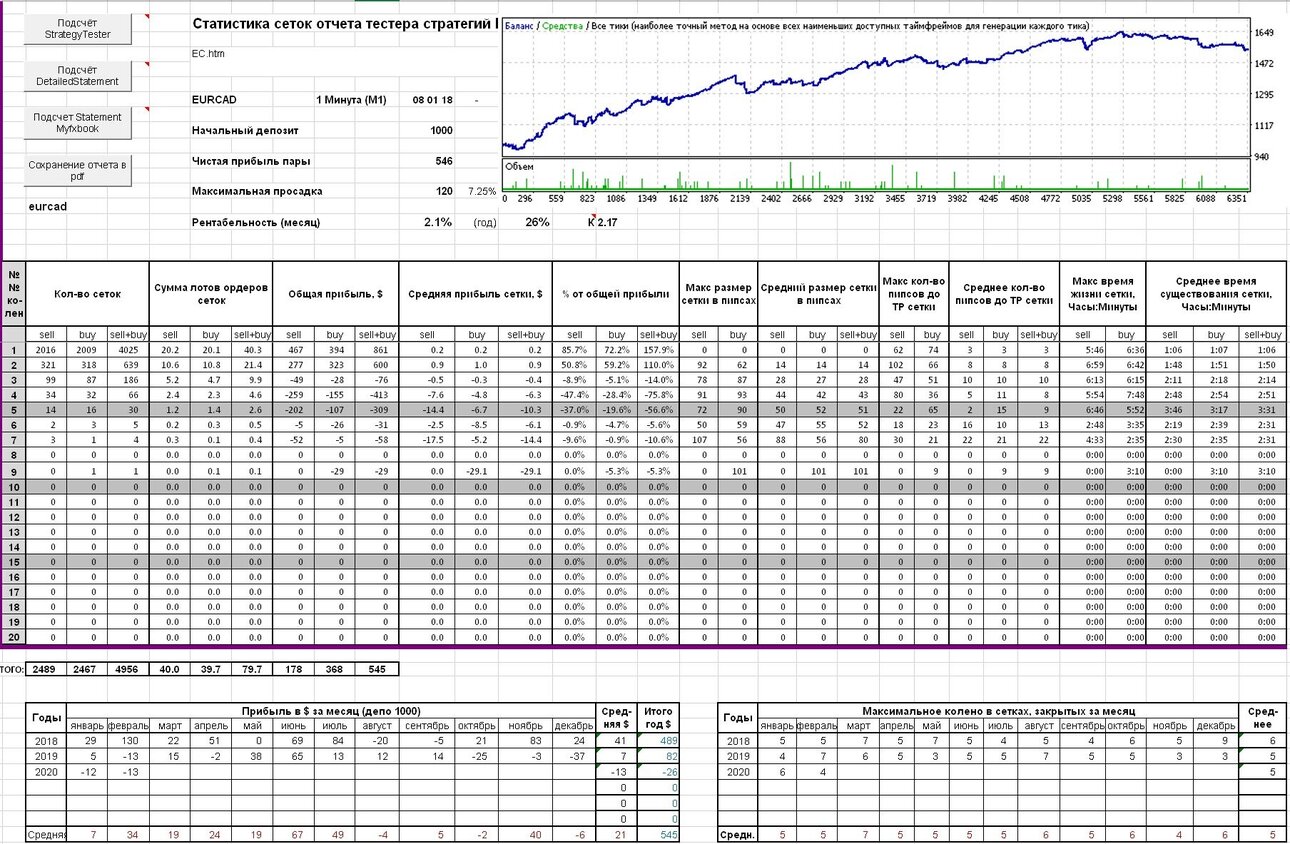The image size is (1290, 844).
Task: Select the initial deposit value 1000
Action: [x=441, y=130]
